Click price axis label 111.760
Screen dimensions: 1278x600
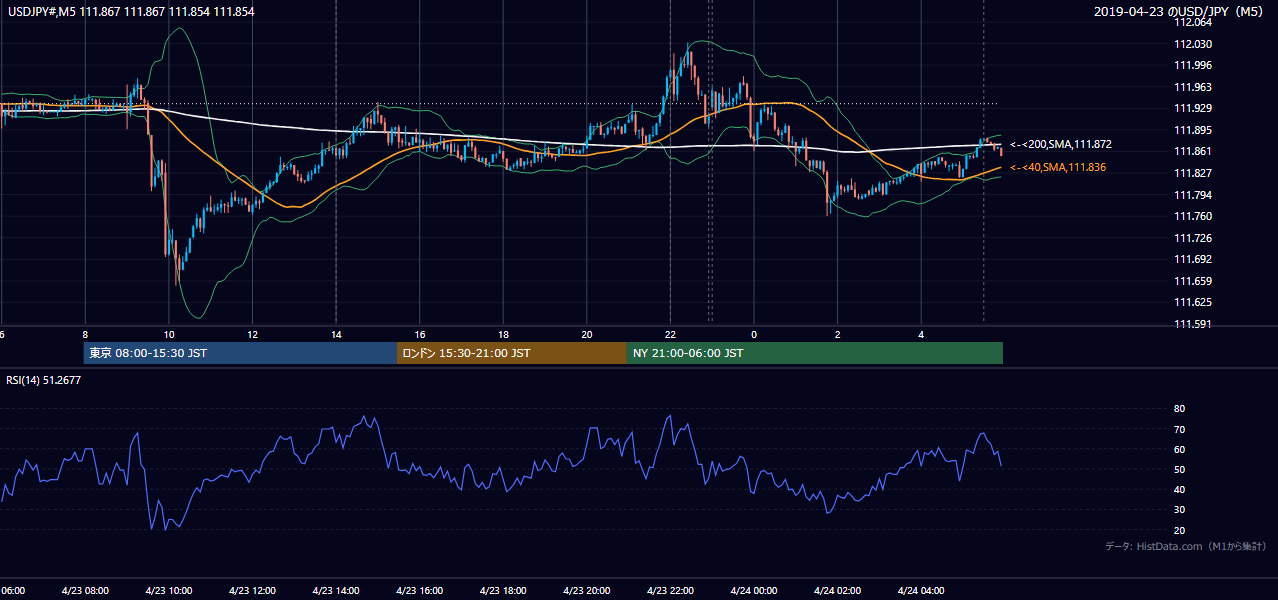click(1193, 216)
